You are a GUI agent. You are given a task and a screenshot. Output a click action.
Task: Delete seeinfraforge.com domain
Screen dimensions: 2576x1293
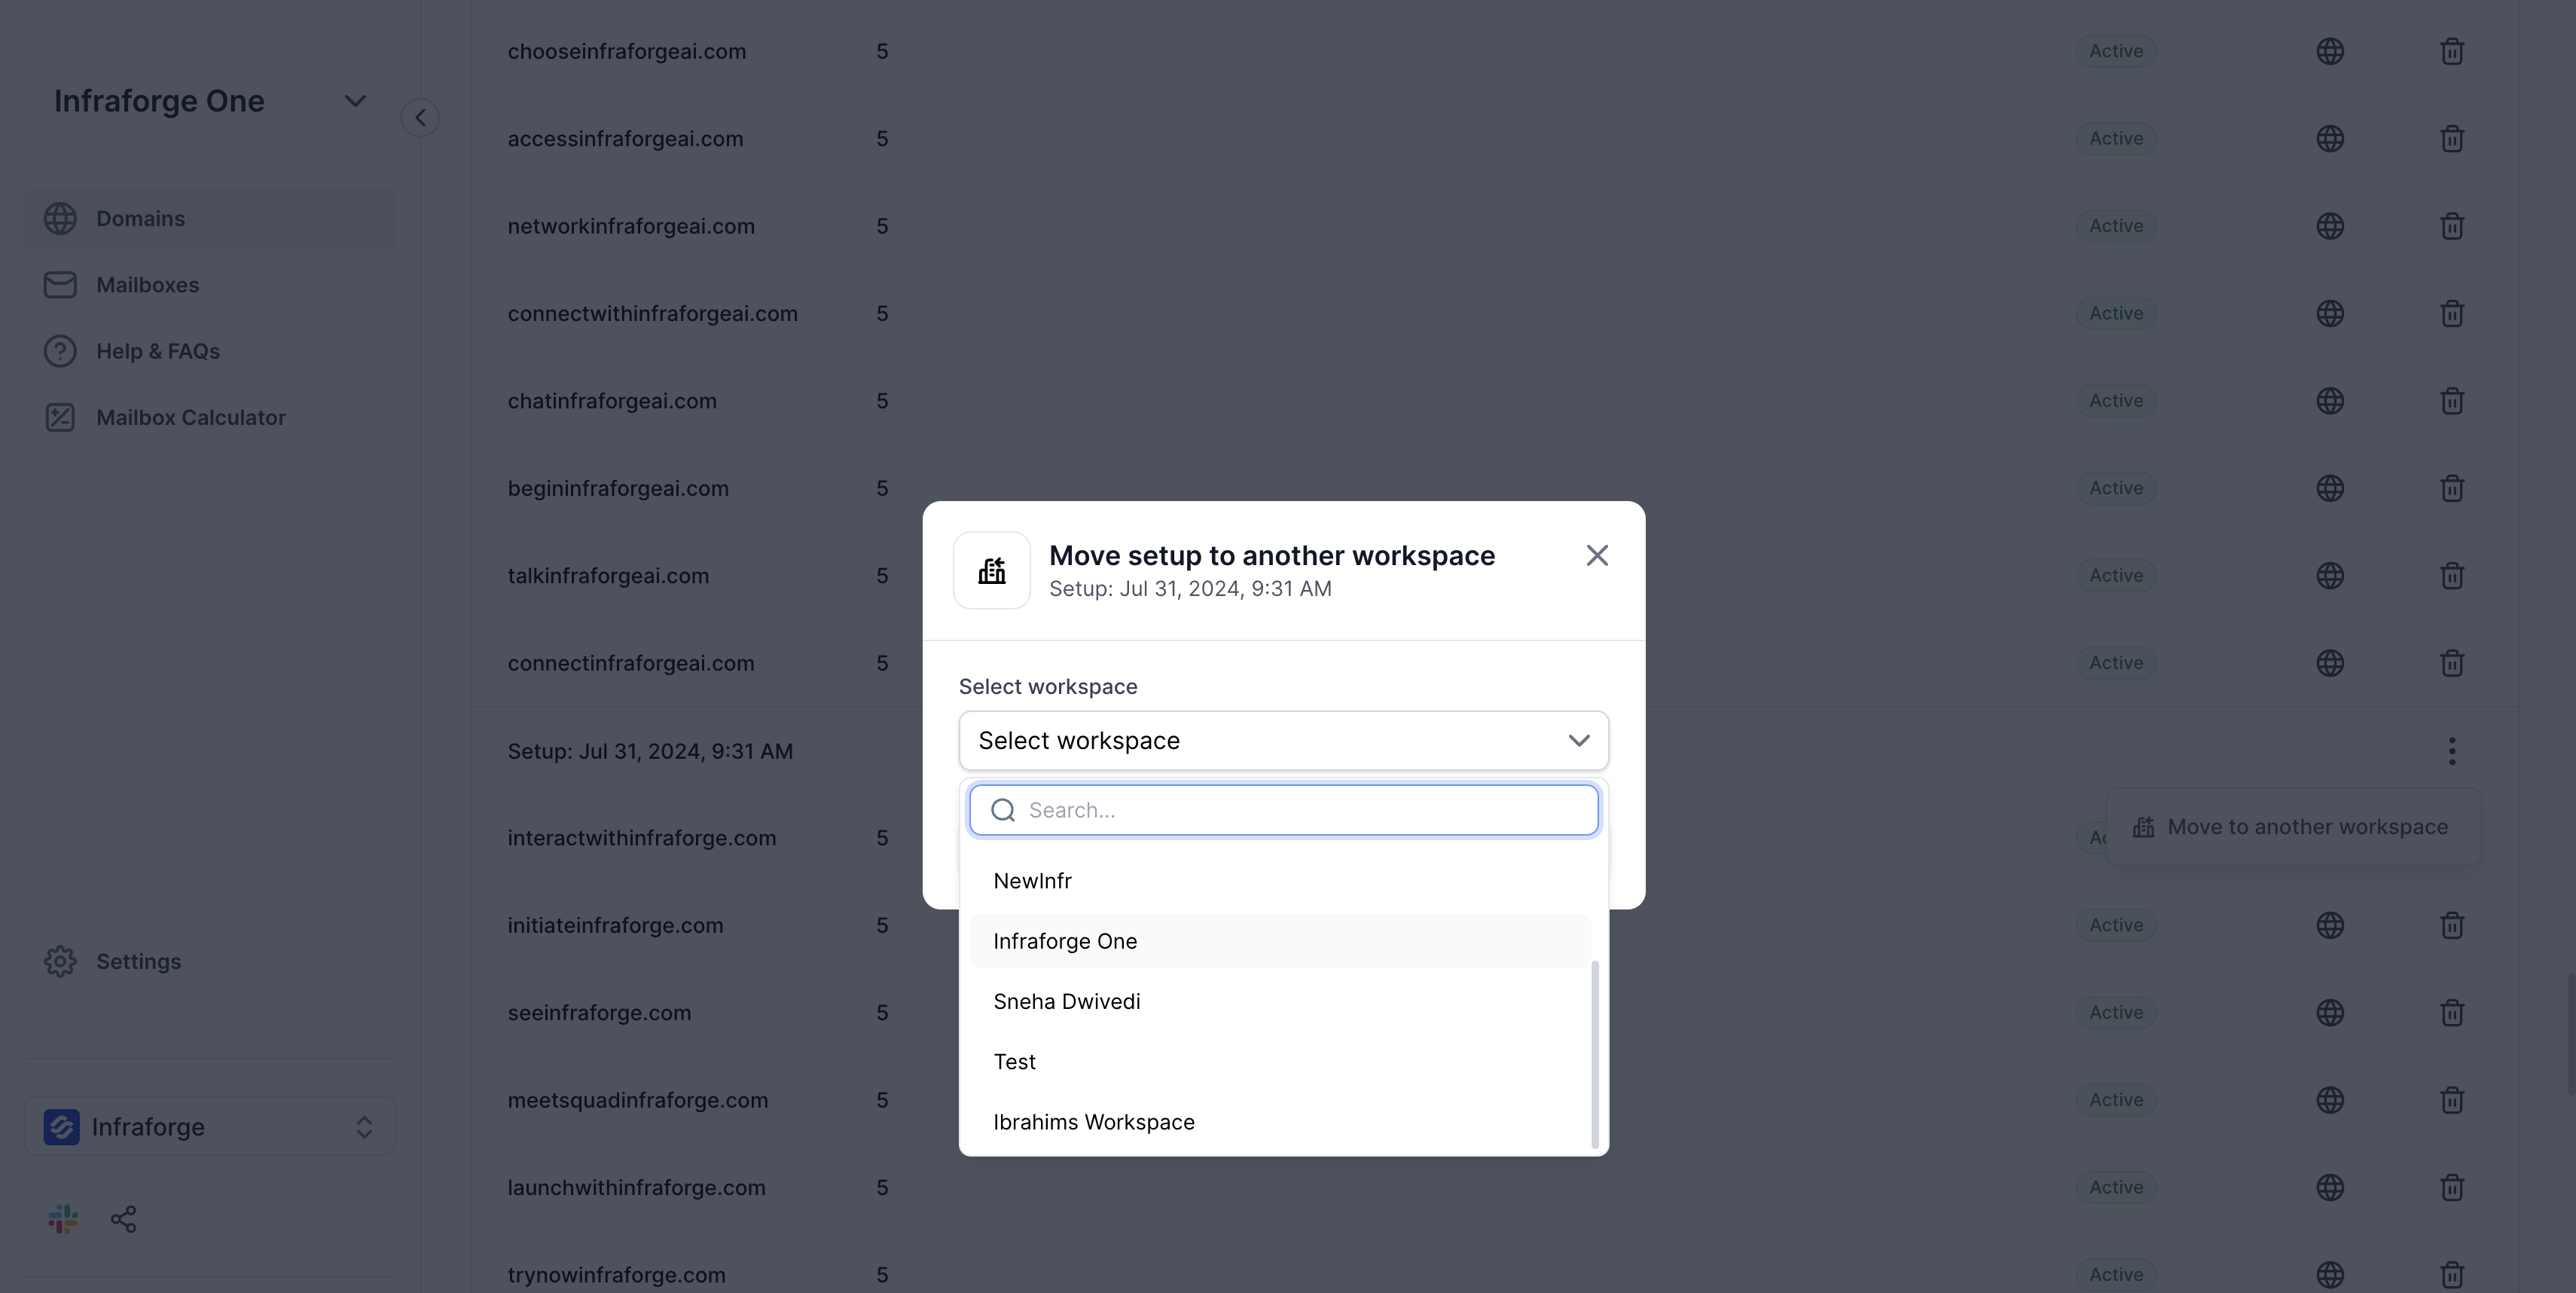(x=2452, y=1012)
